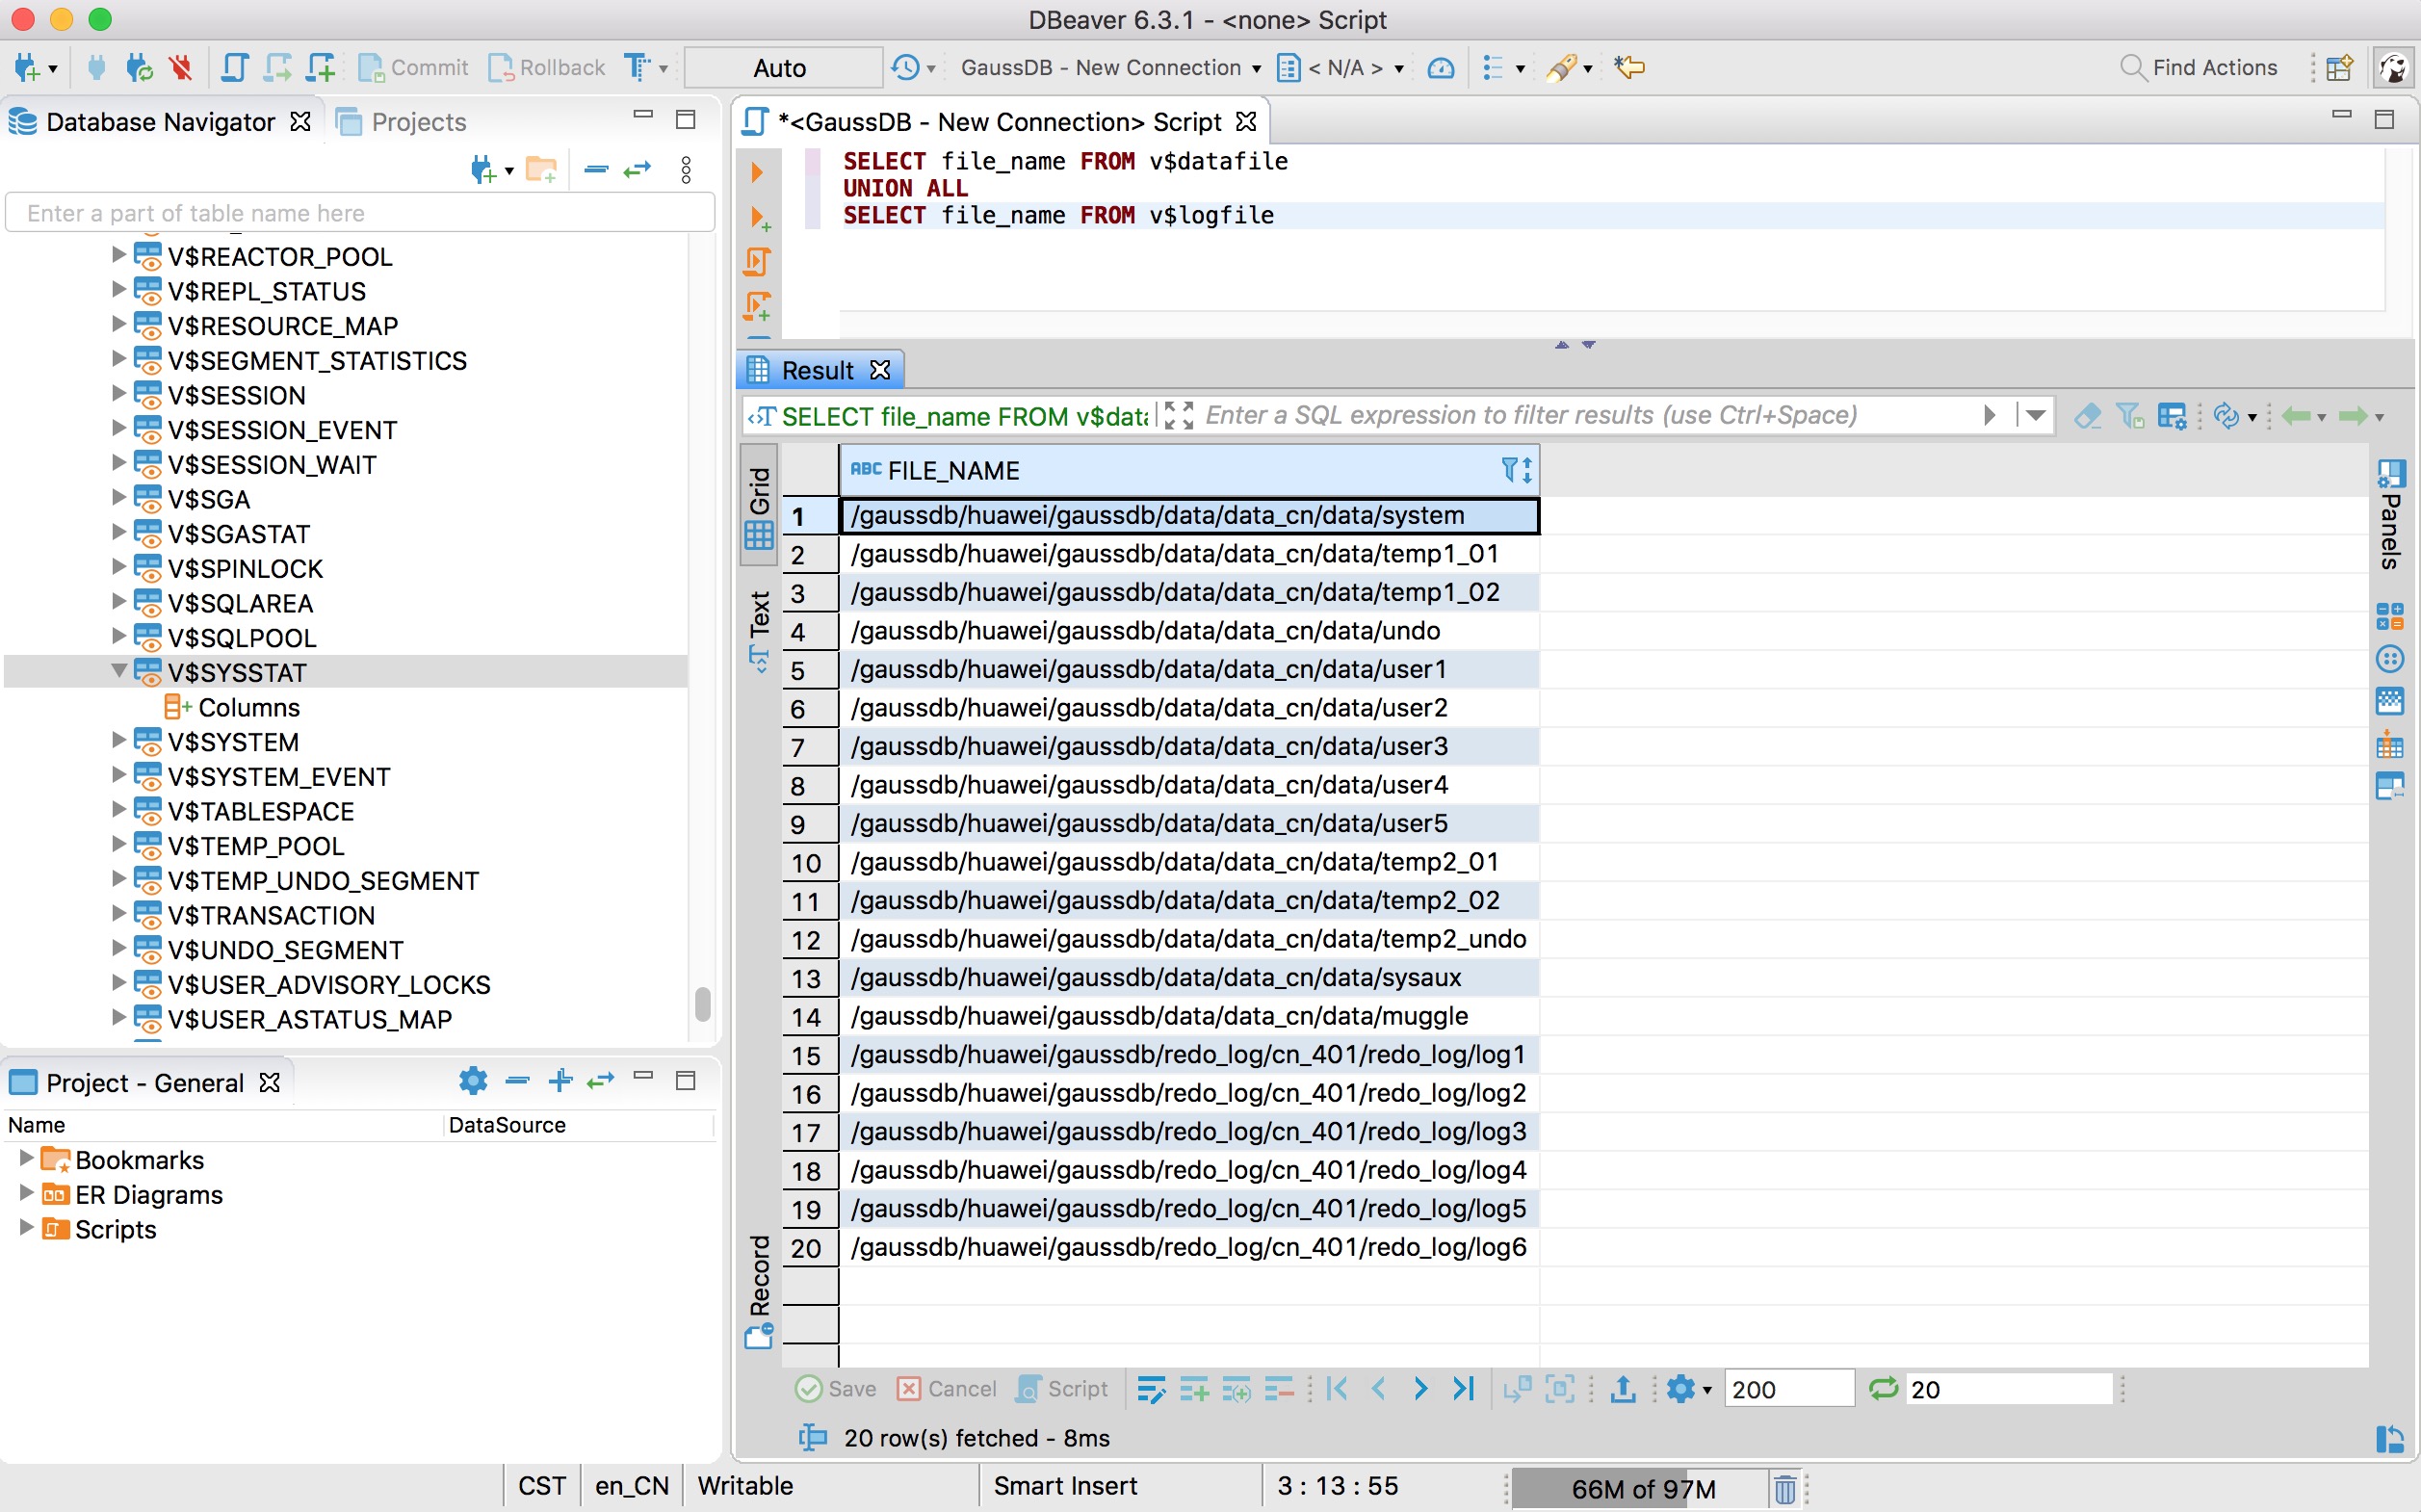Viewport: 2421px width, 1512px height.
Task: Expand the V$TABLESPACE tree node
Action: tap(118, 810)
